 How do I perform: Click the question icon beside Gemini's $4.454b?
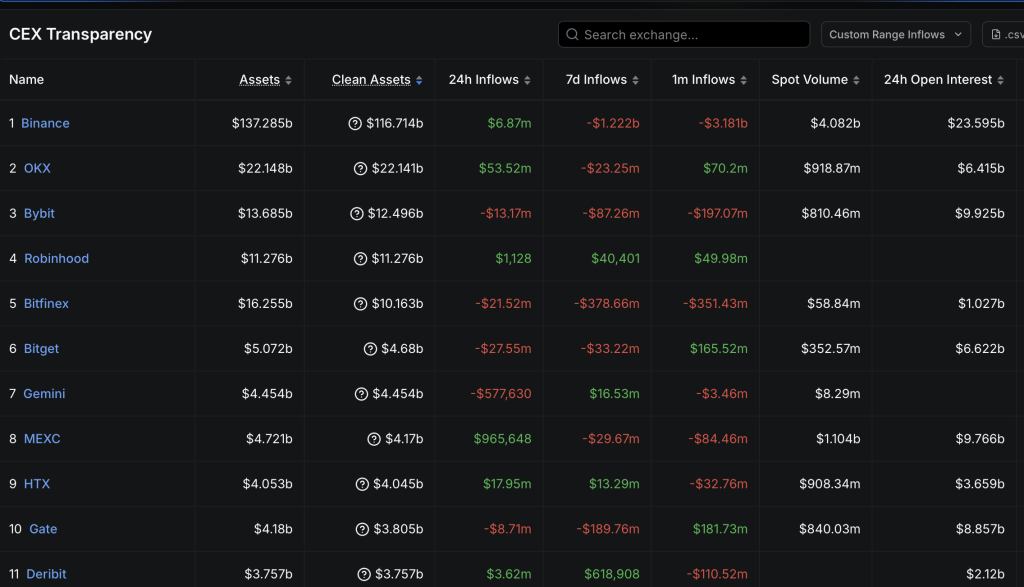[x=361, y=394]
